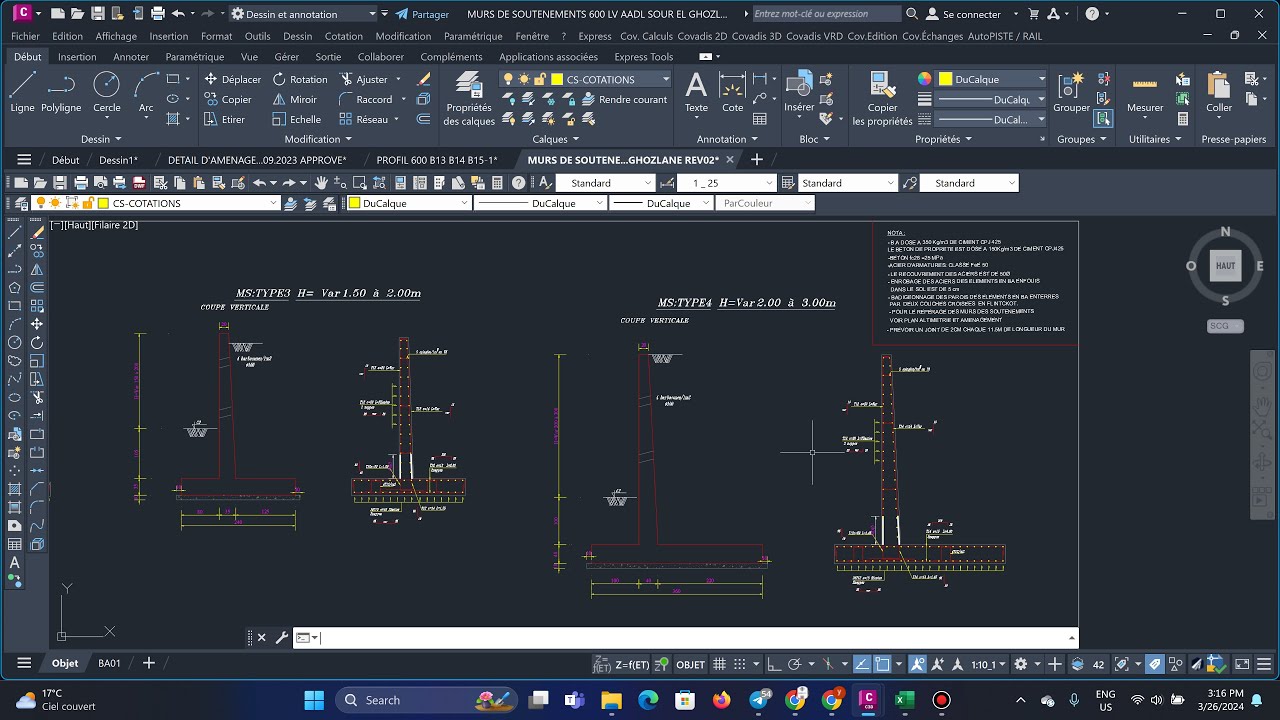The image size is (1280, 720).
Task: Click the Copier tool in Modification panel
Action: click(228, 99)
